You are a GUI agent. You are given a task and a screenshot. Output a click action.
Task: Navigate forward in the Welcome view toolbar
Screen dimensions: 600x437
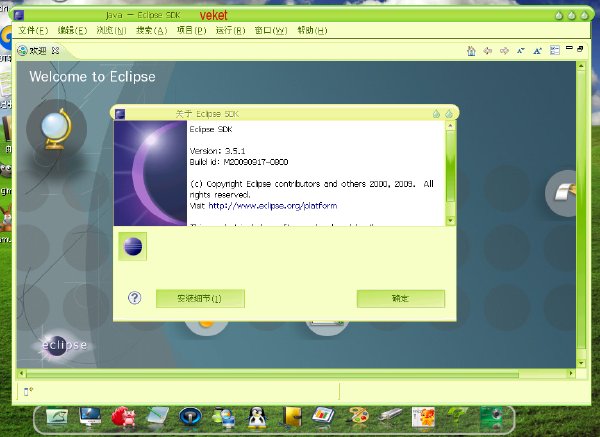504,51
